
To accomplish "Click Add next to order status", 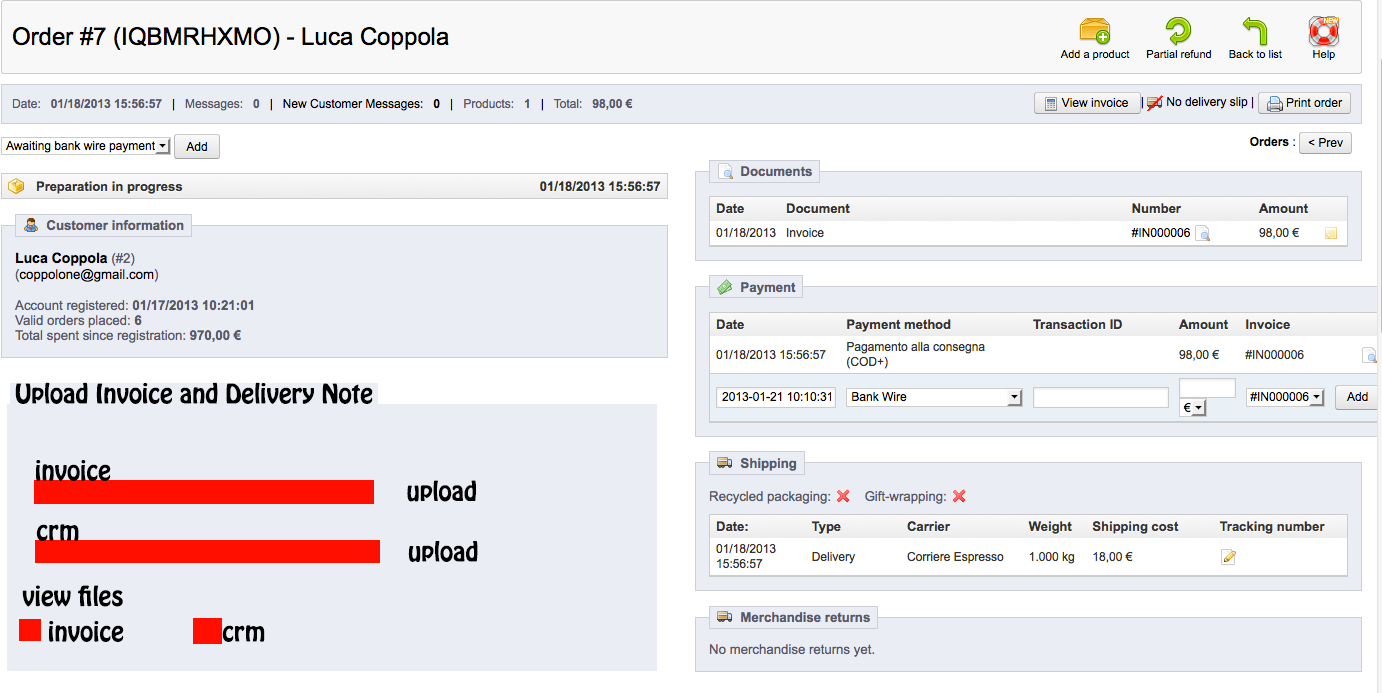I will click(197, 147).
